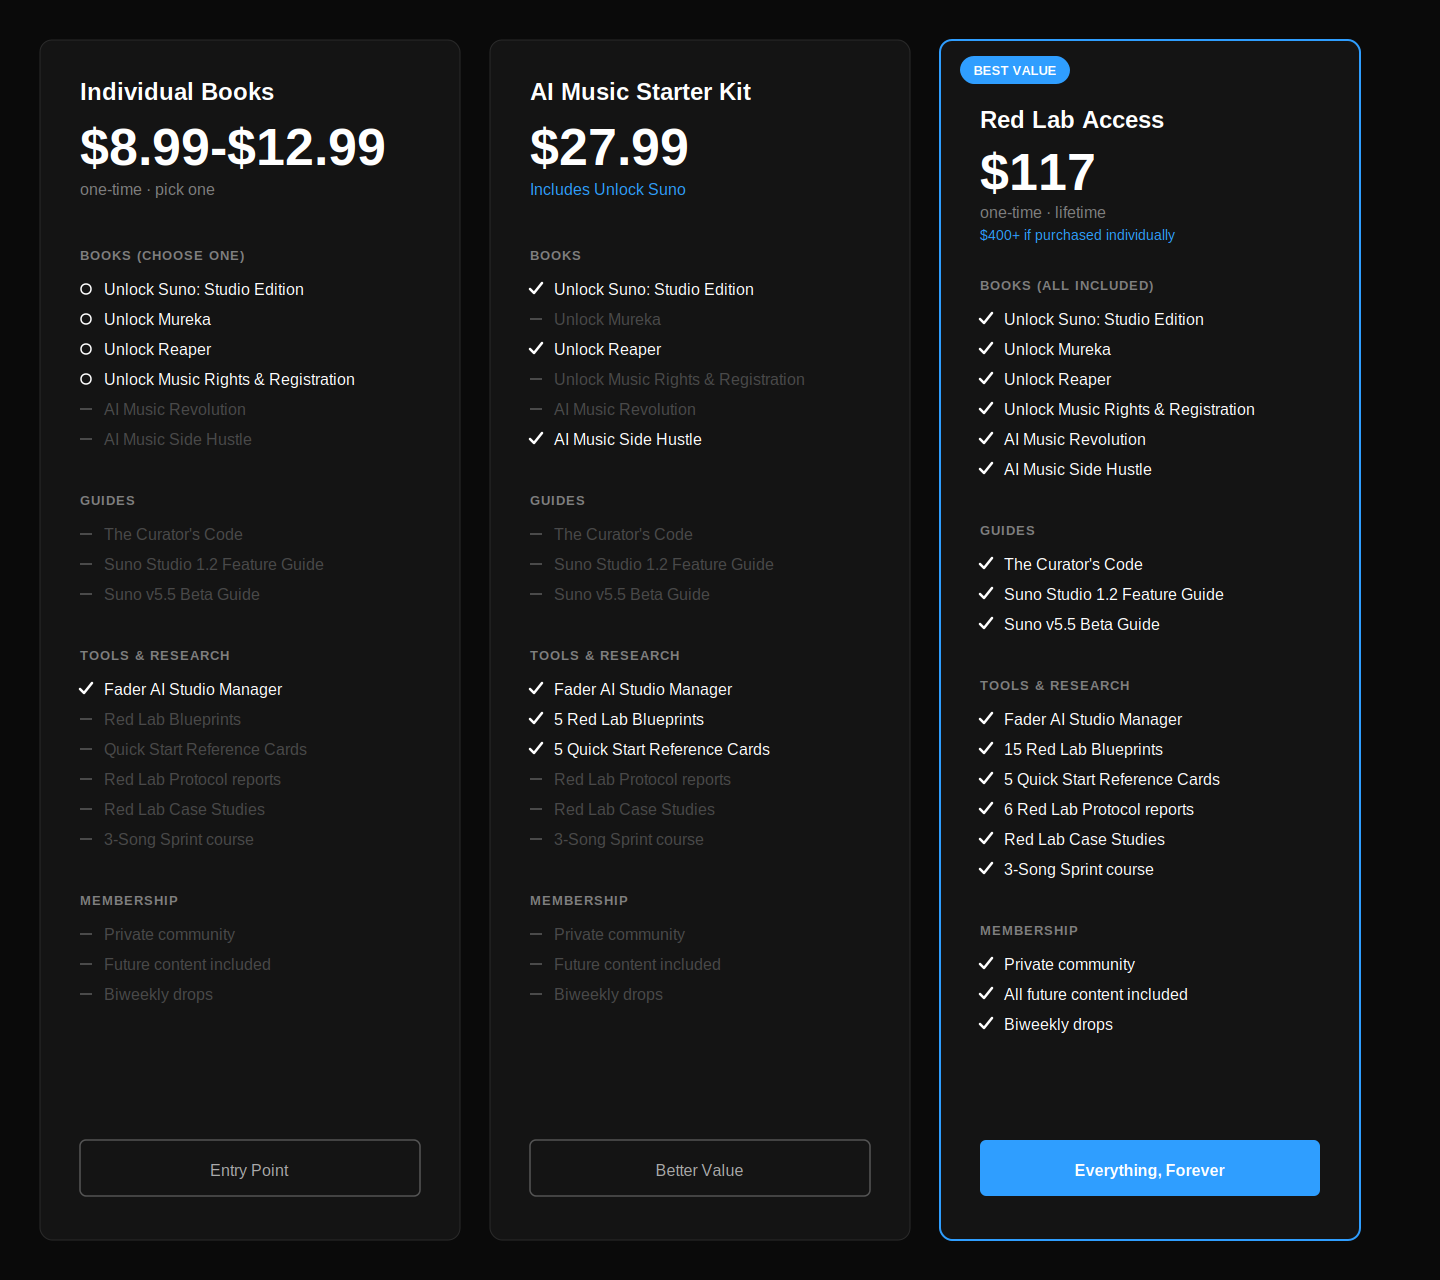
Task: Click the Better Value button
Action: pyautogui.click(x=700, y=1168)
